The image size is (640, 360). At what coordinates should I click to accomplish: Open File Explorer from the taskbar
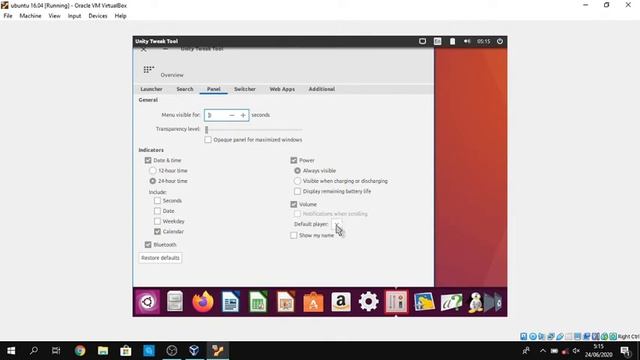(103, 351)
